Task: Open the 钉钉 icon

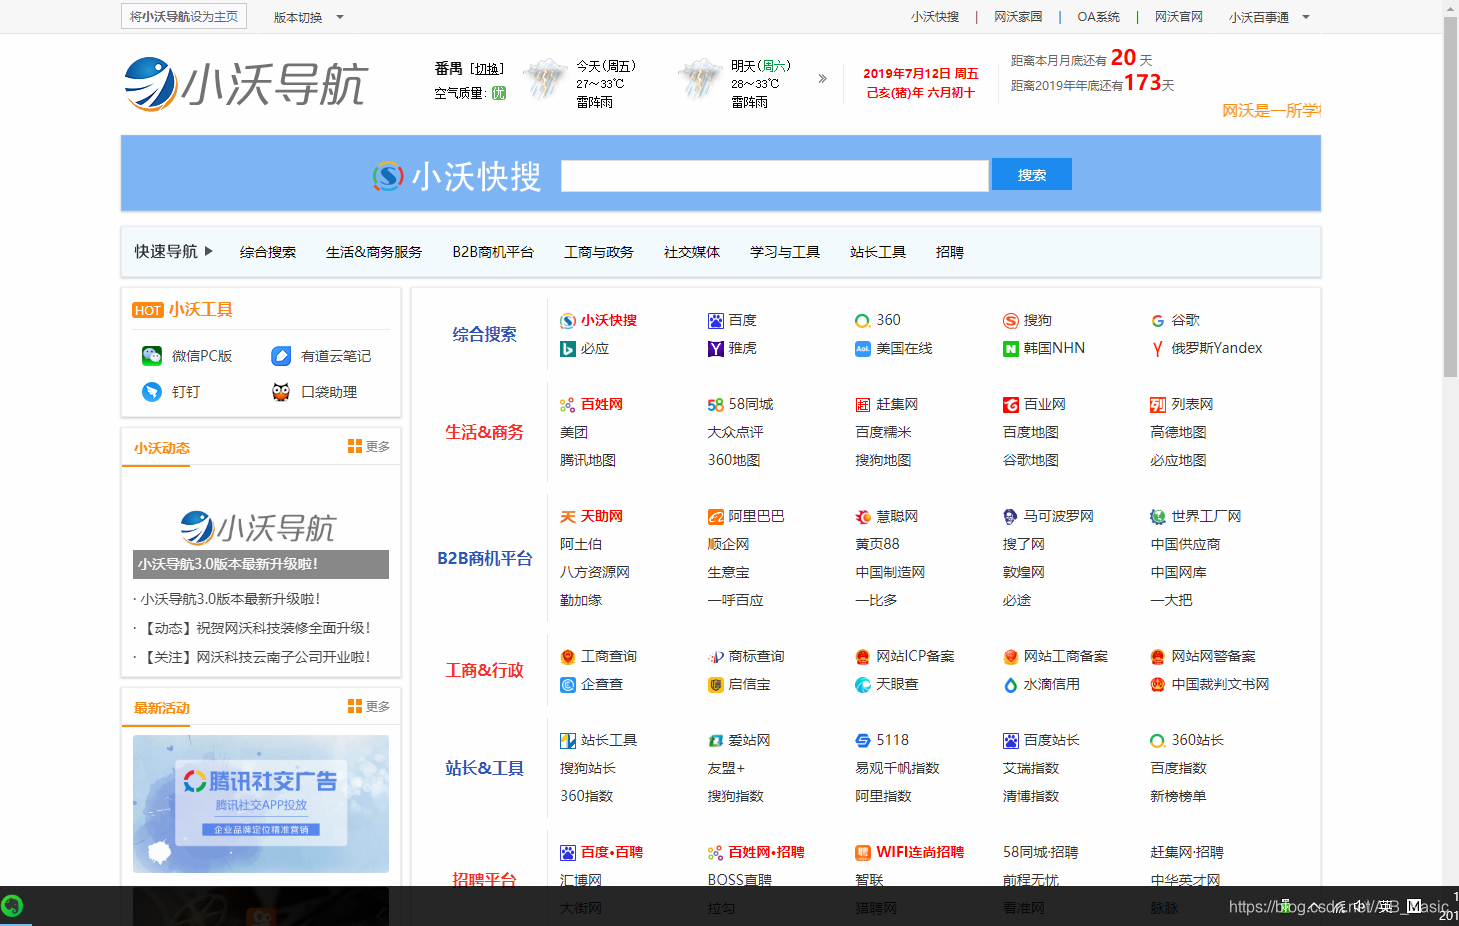Action: tap(152, 392)
